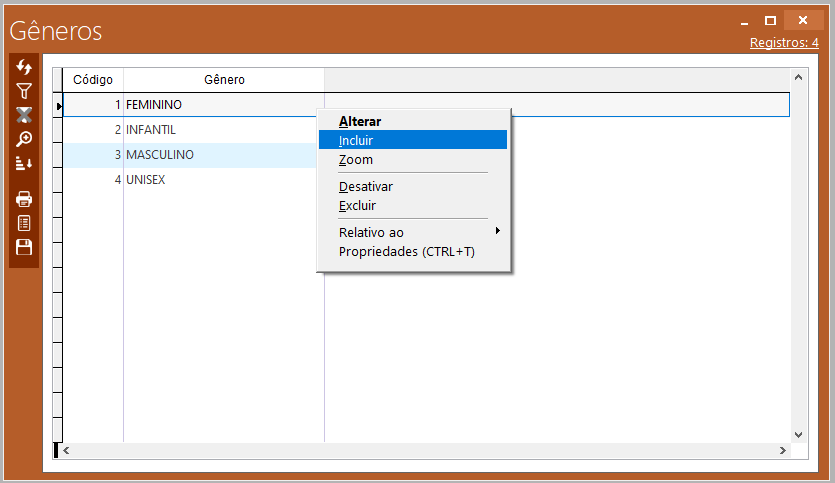Click the Código column header

click(x=93, y=80)
